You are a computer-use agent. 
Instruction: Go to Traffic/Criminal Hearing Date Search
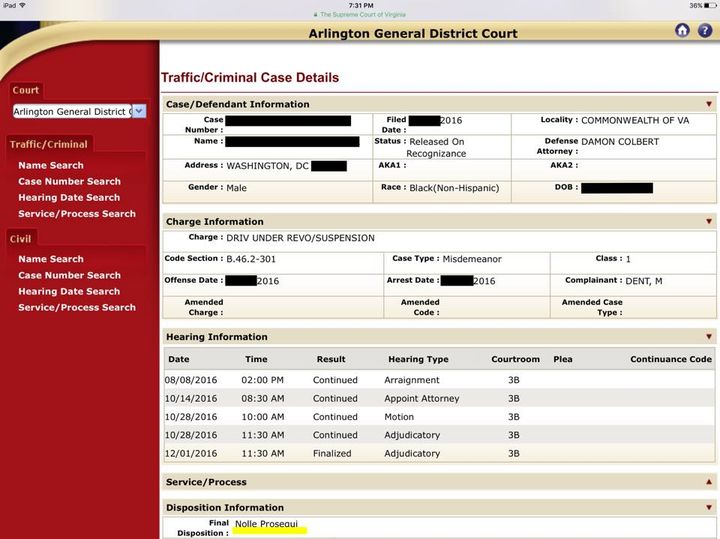click(x=69, y=198)
